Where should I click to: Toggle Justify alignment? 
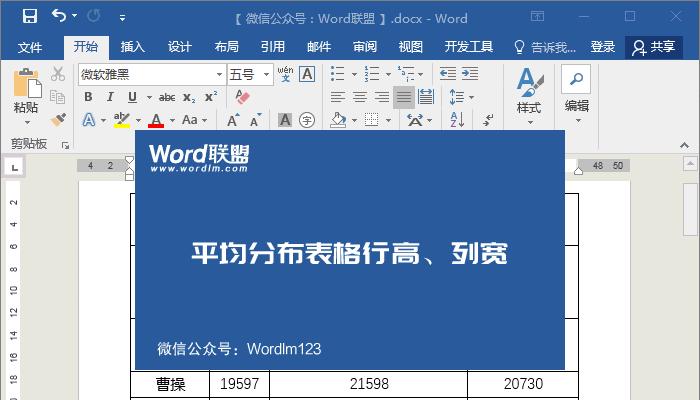coord(404,97)
